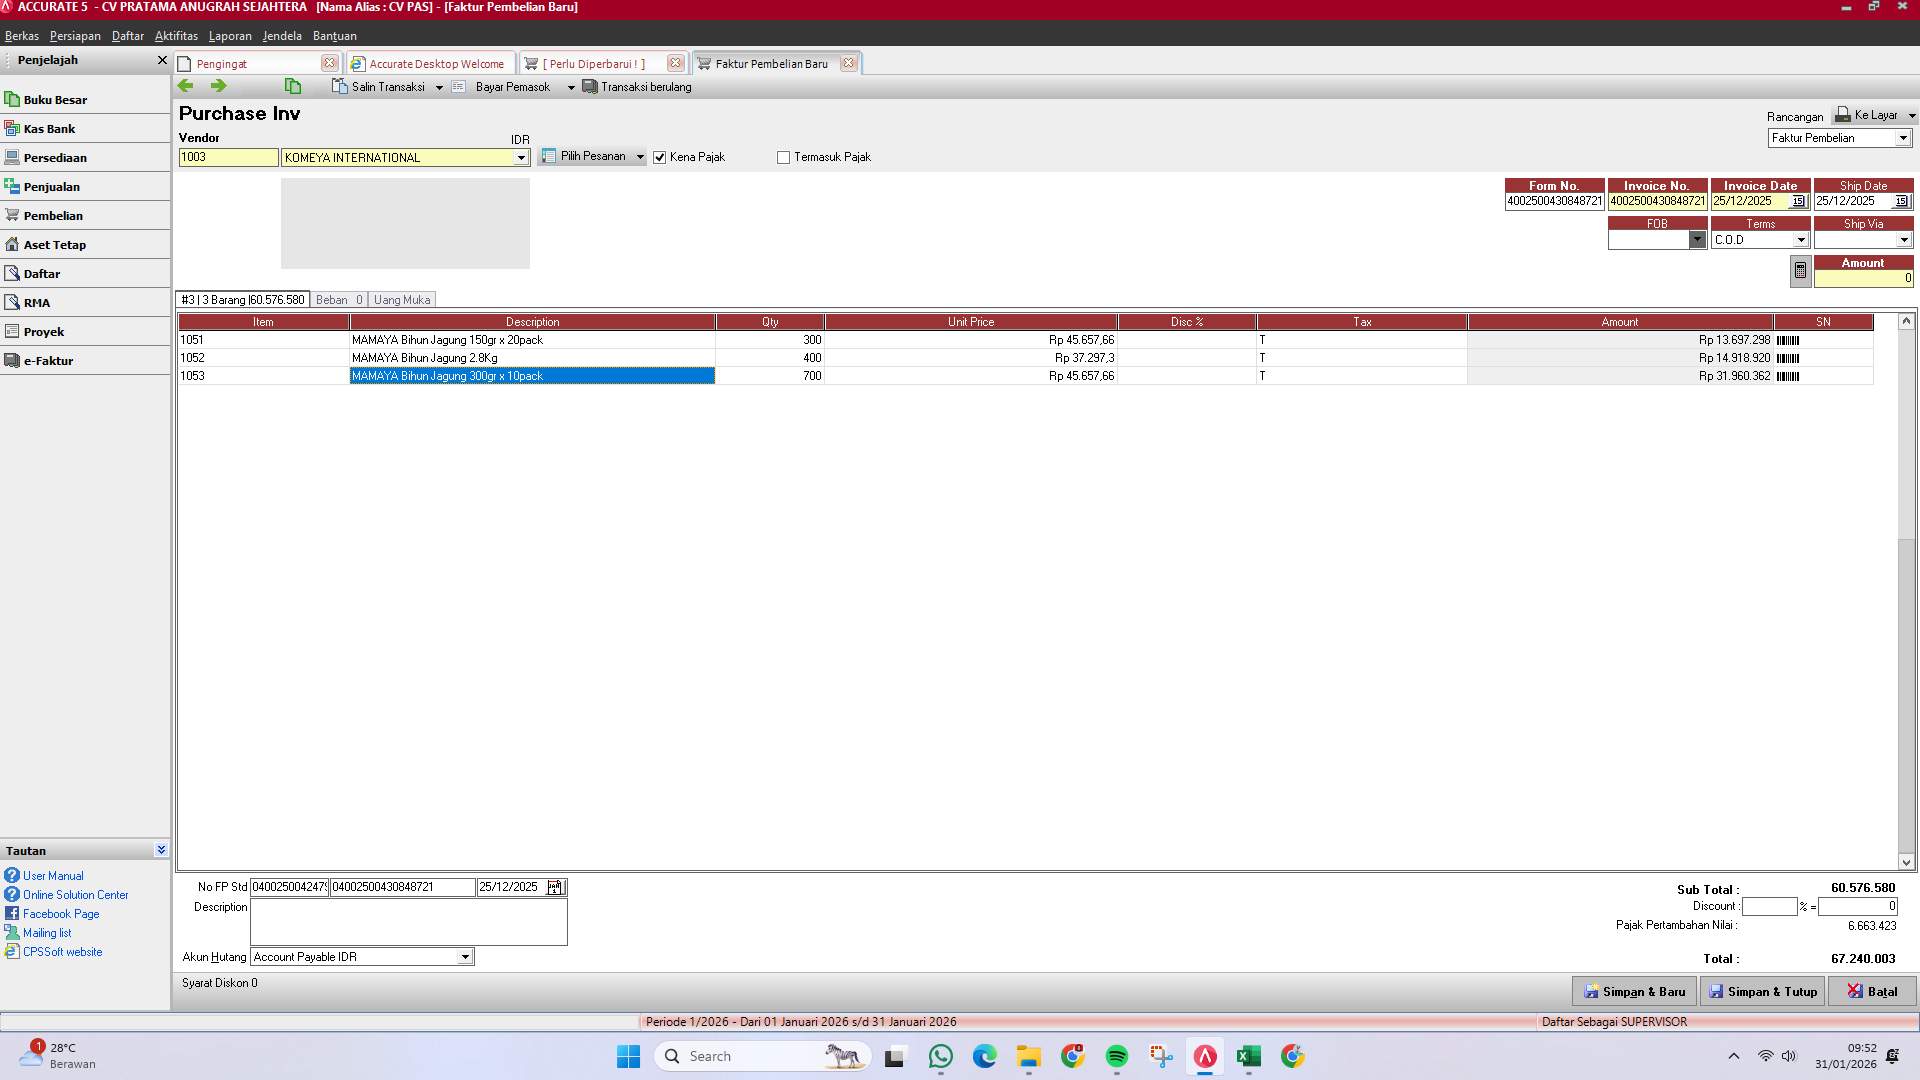This screenshot has height=1080, width=1920.
Task: Open Buku Besar from the sidebar
Action: click(55, 99)
